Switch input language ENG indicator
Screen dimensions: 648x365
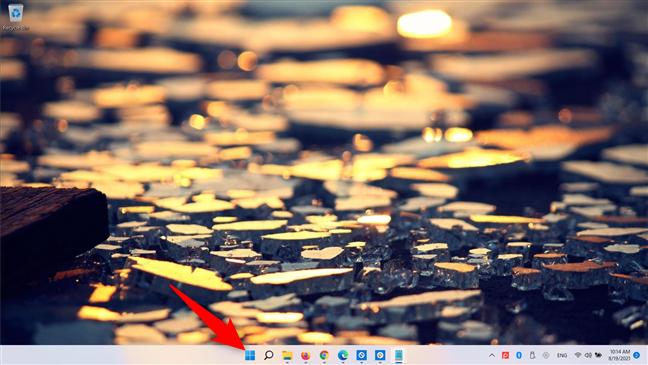[x=562, y=355]
